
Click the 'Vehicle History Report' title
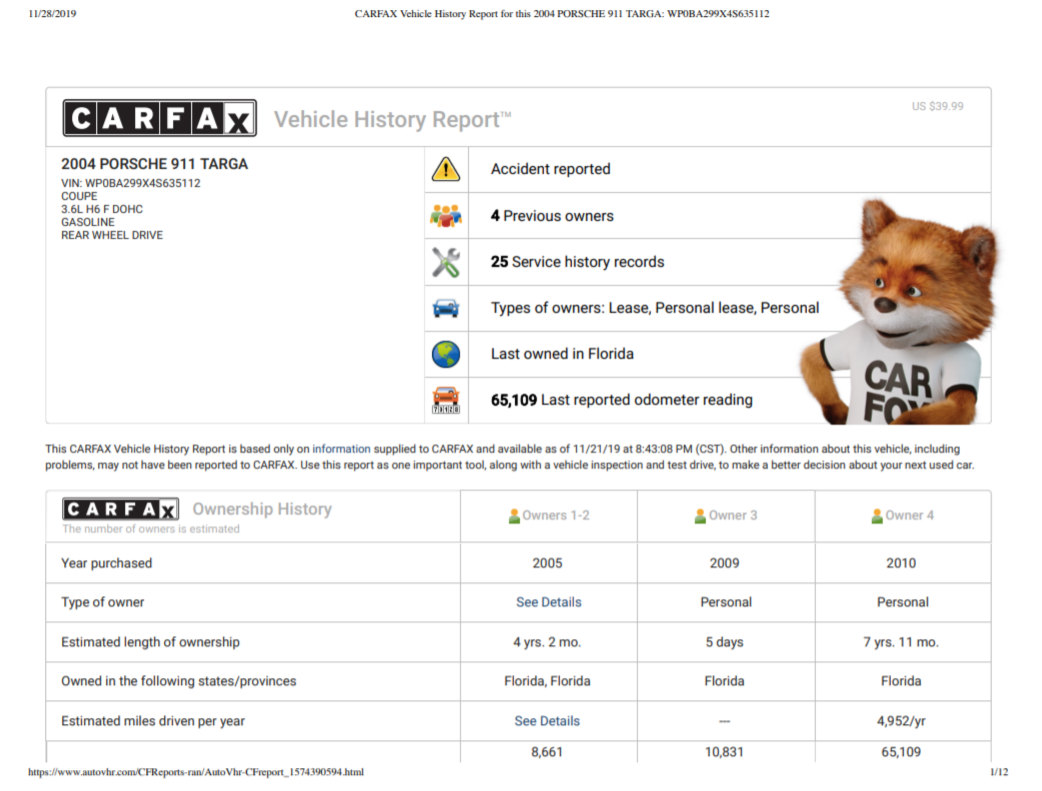point(393,120)
